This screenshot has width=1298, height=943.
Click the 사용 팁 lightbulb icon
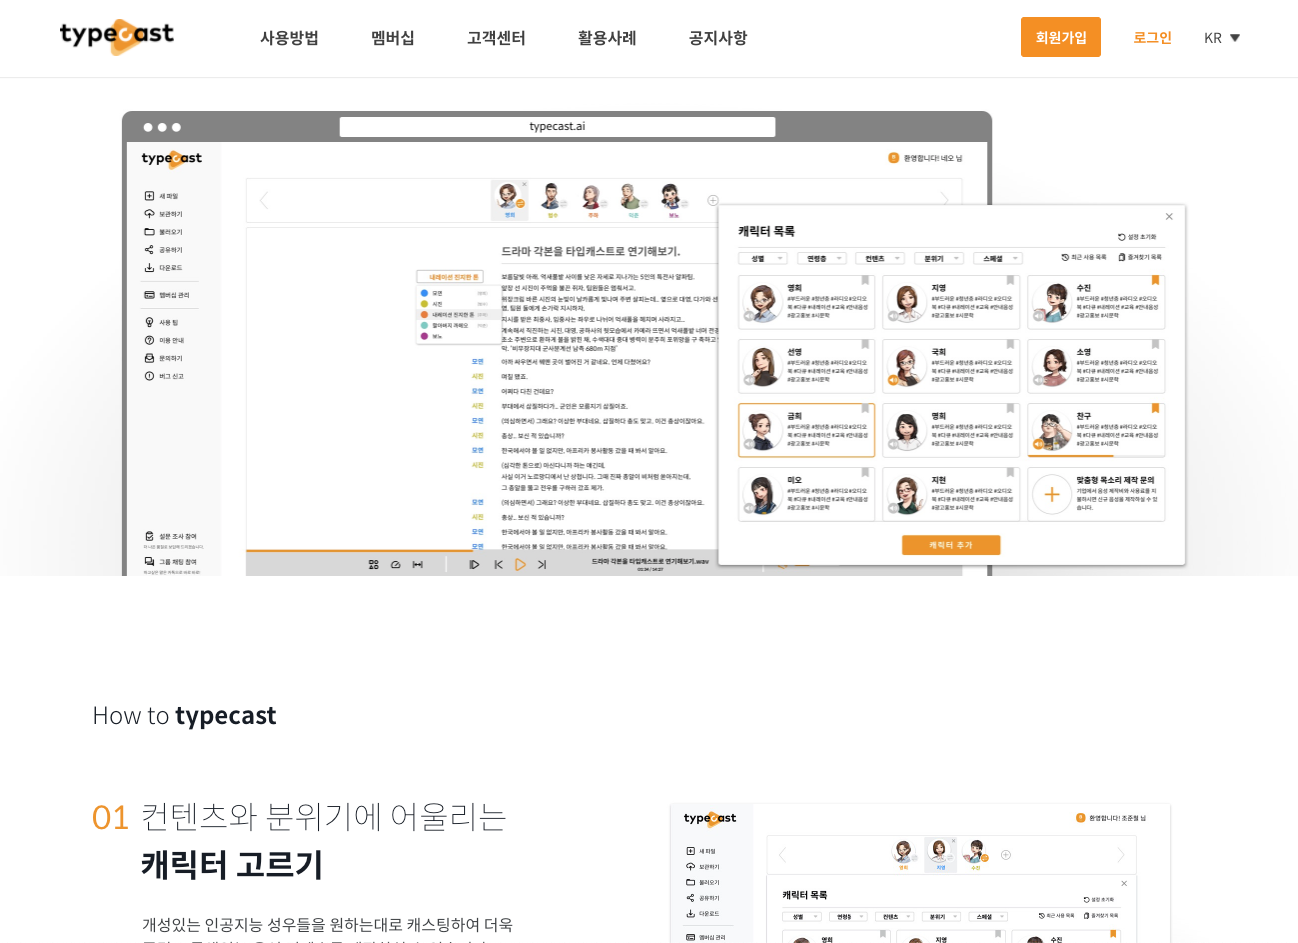[149, 323]
